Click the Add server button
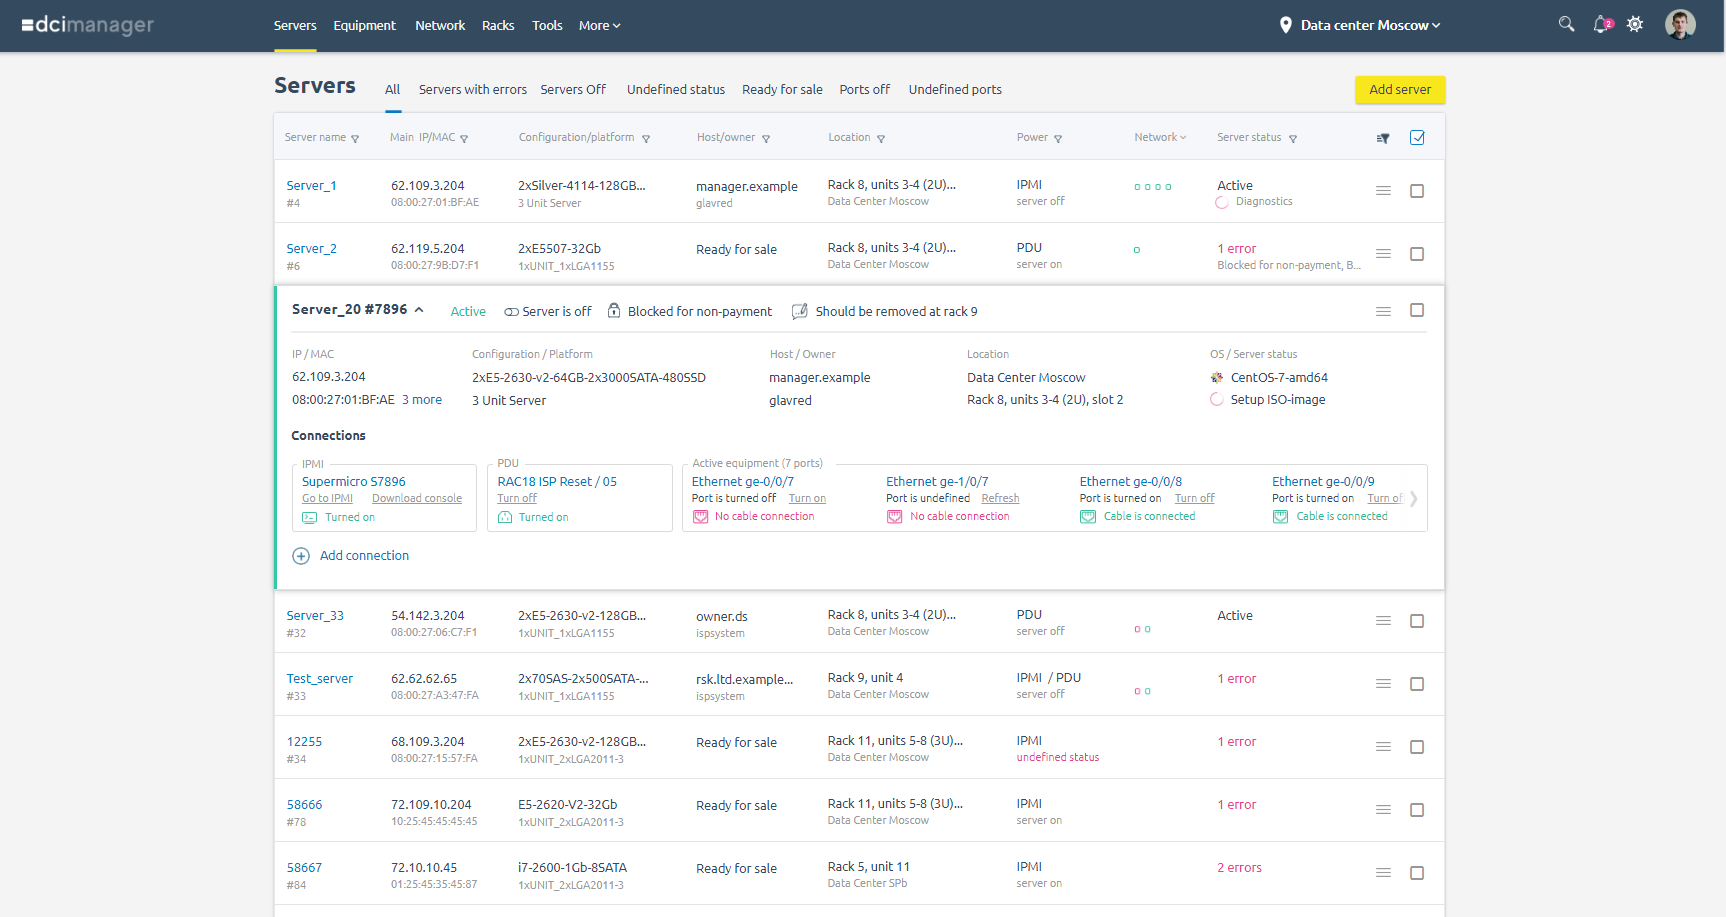This screenshot has height=917, width=1726. click(1400, 90)
